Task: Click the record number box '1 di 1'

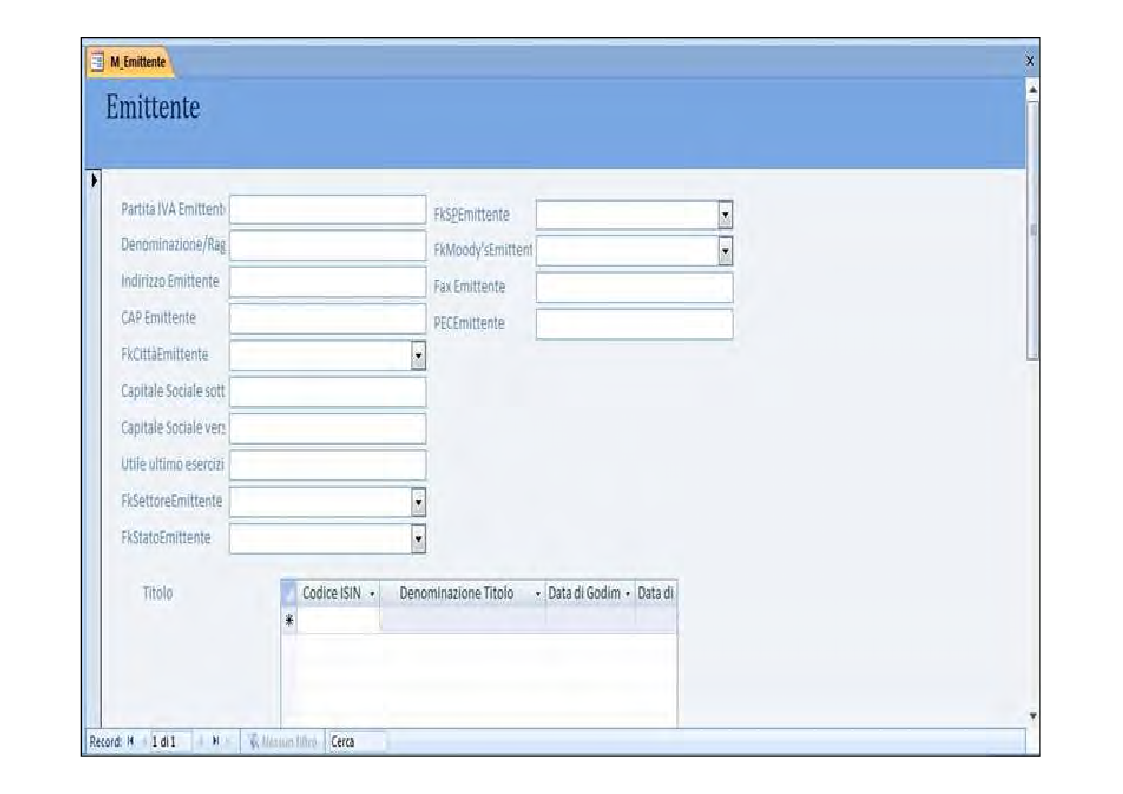Action: point(170,742)
